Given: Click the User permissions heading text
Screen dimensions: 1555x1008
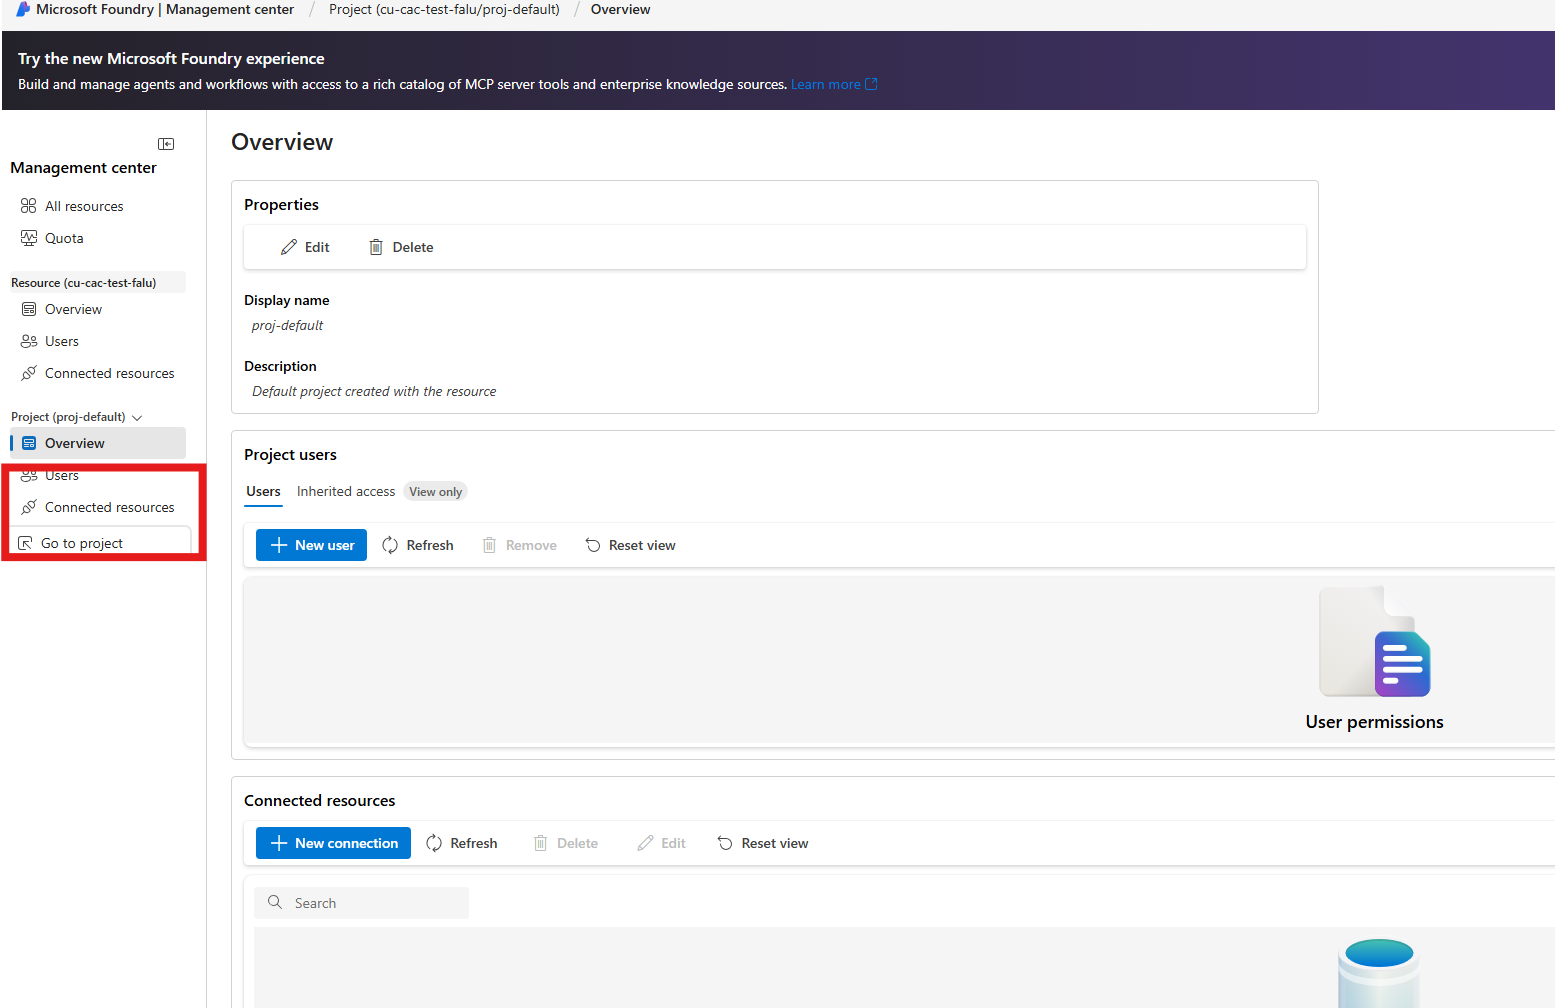Looking at the screenshot, I should [x=1374, y=722].
